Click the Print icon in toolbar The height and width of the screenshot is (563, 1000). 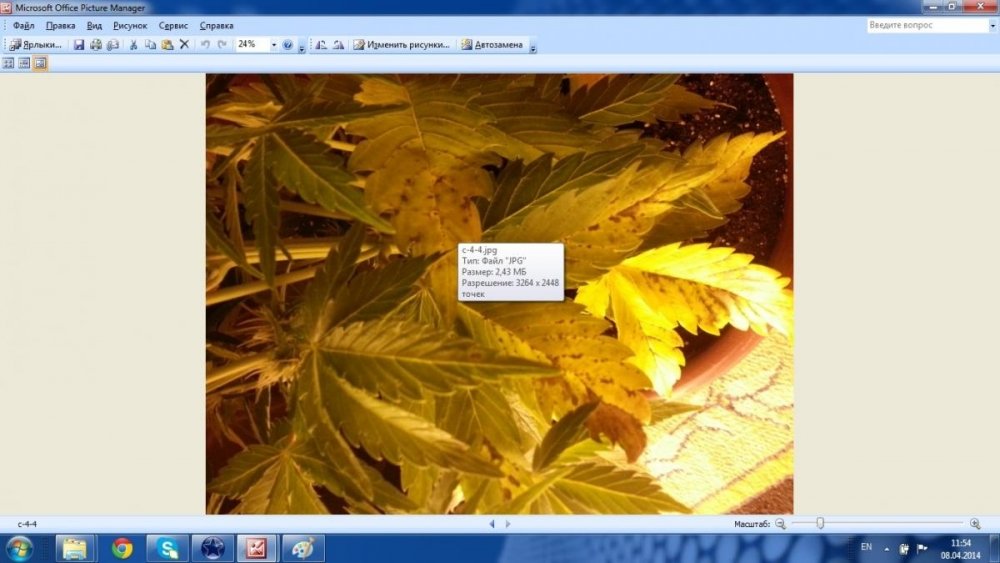click(x=96, y=45)
